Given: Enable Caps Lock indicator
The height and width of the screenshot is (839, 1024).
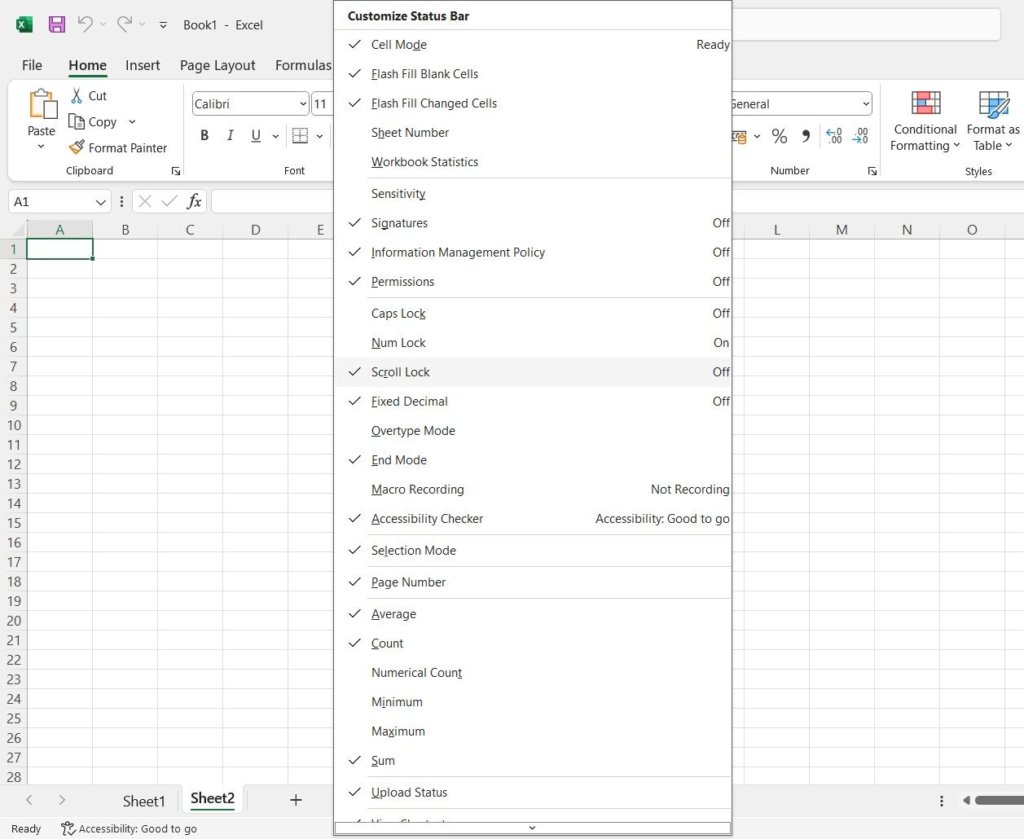Looking at the screenshot, I should coord(532,313).
